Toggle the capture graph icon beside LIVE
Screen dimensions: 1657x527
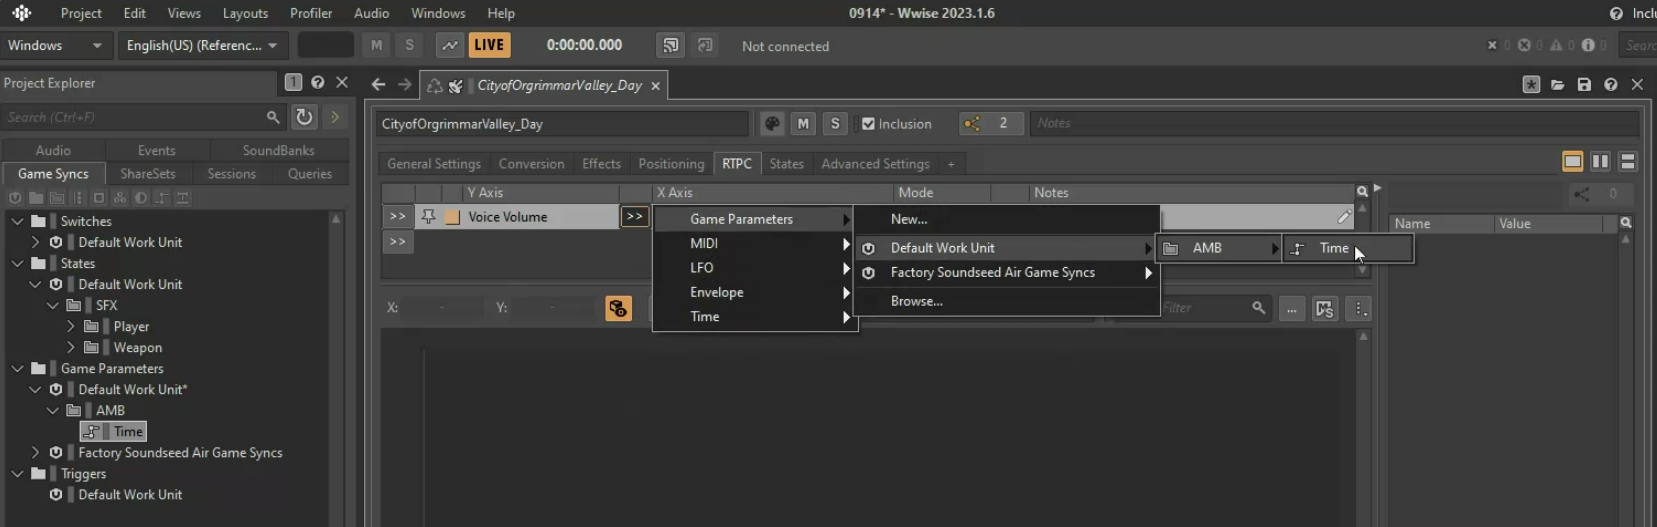450,45
